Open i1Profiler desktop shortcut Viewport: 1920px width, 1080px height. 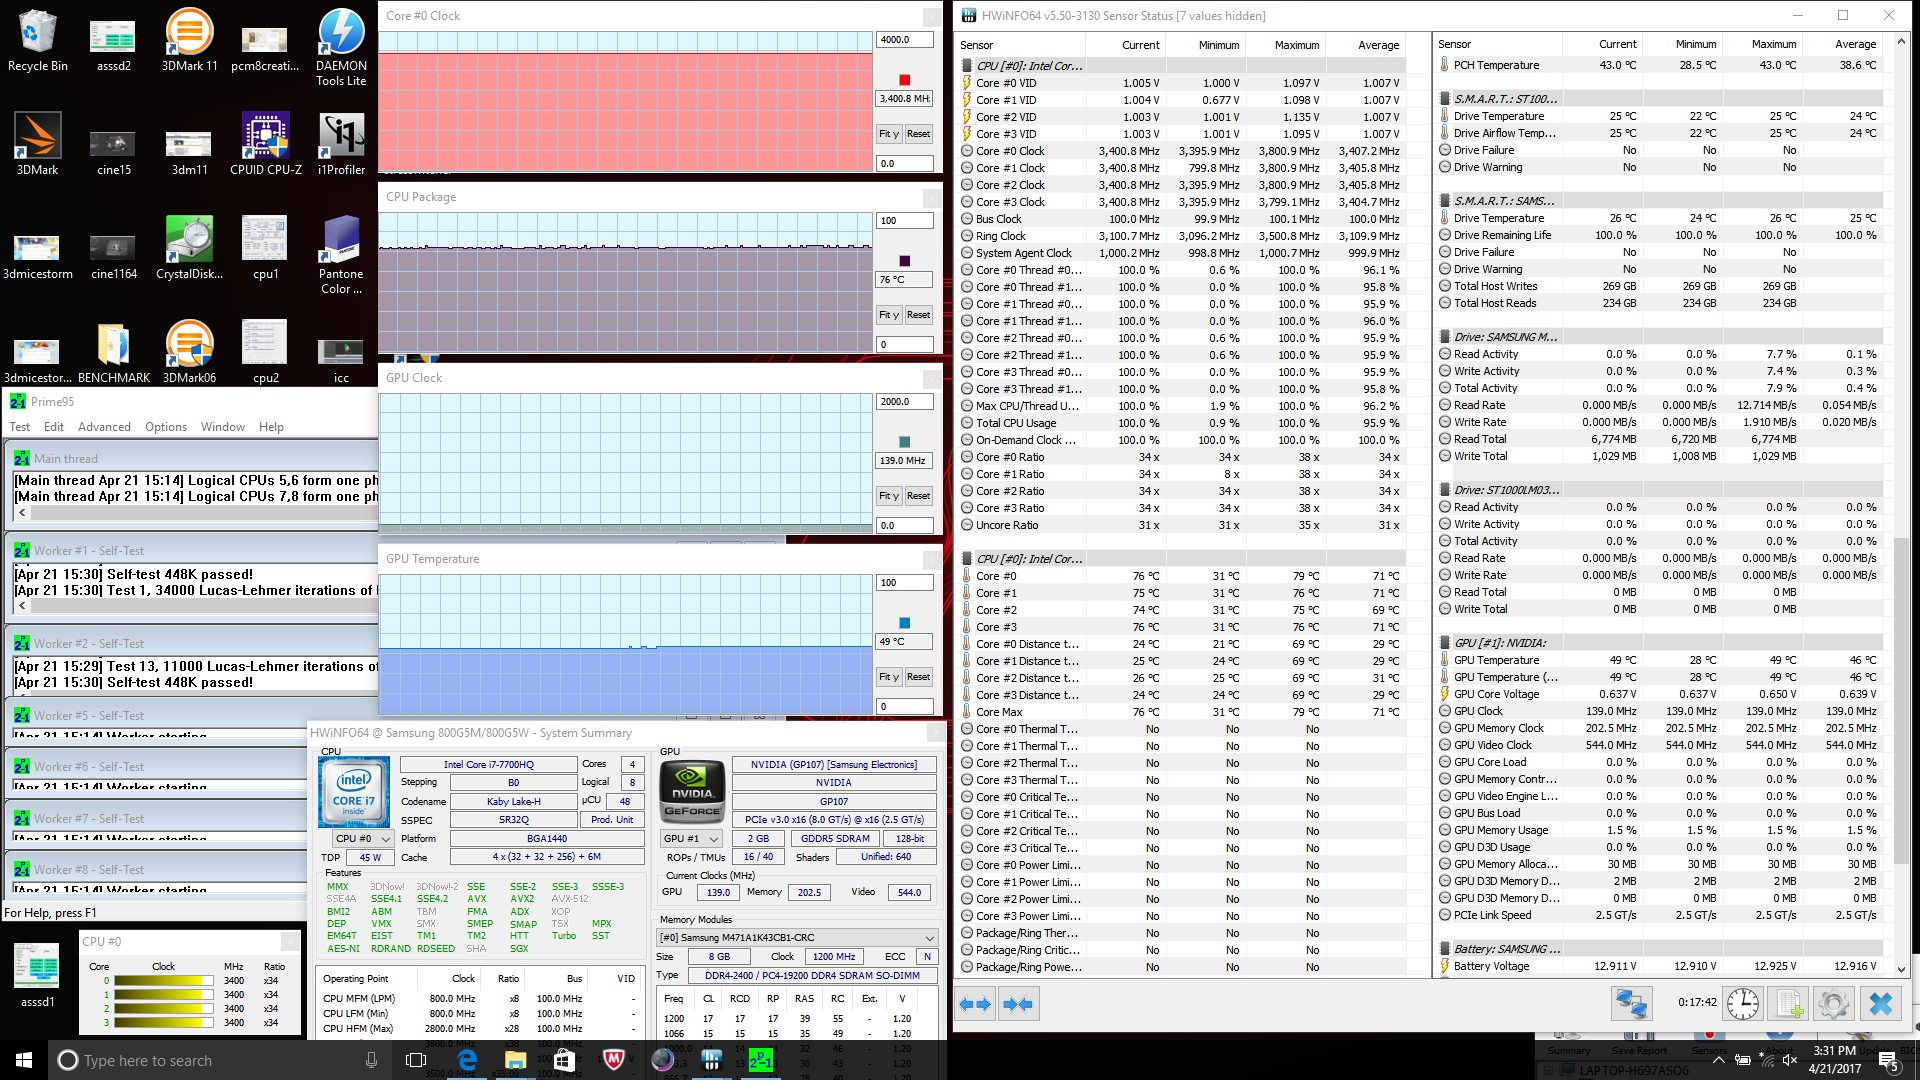(341, 144)
